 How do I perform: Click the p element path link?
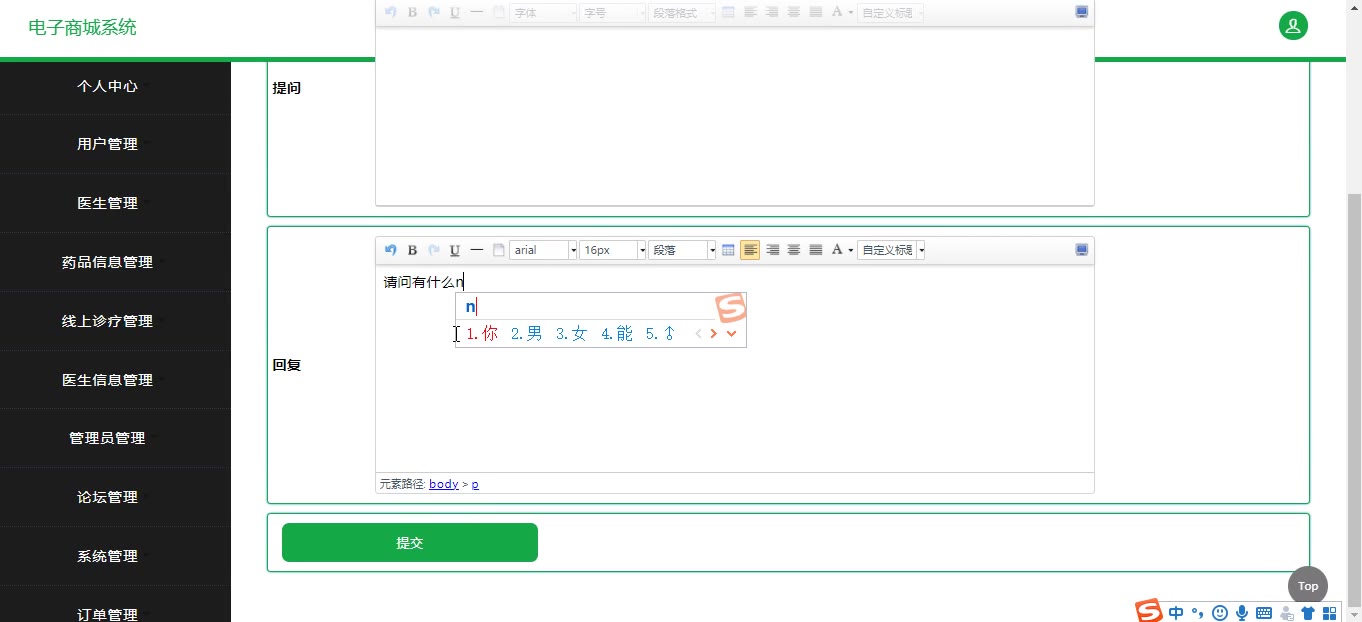click(475, 484)
